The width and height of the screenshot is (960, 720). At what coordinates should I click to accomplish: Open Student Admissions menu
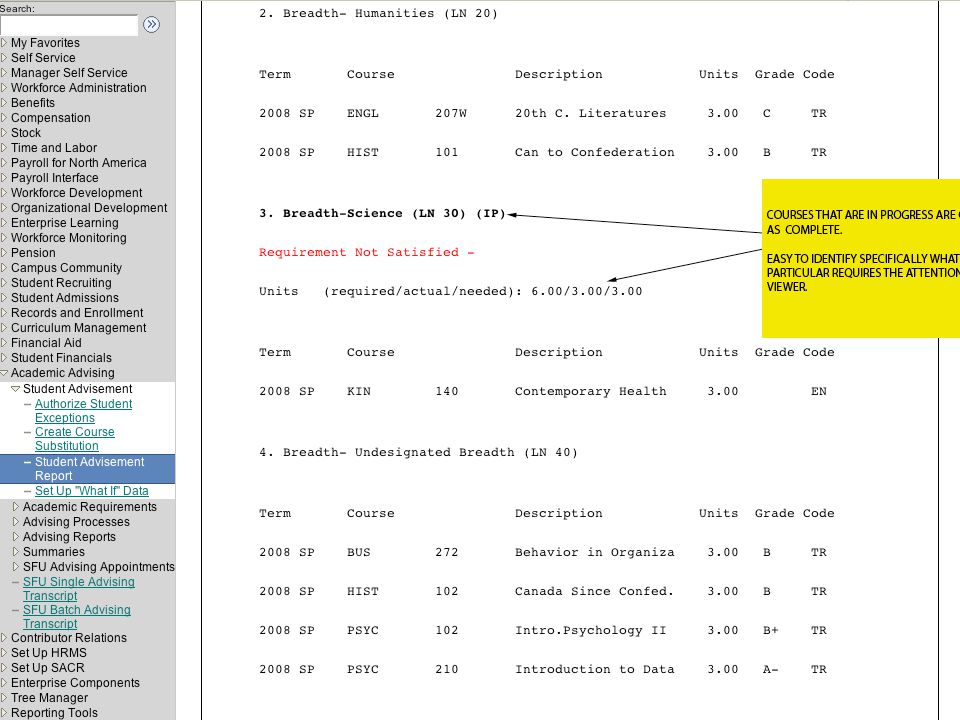(x=65, y=298)
